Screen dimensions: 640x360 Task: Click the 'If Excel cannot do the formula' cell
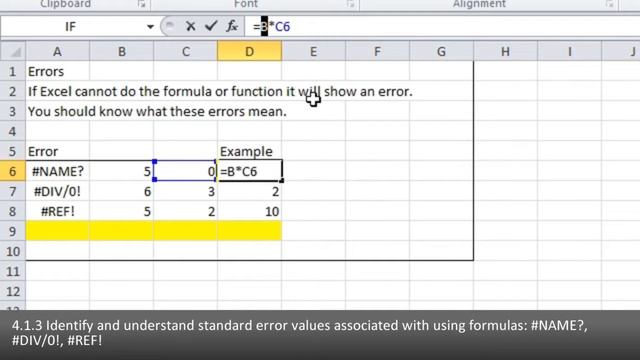tap(58, 91)
